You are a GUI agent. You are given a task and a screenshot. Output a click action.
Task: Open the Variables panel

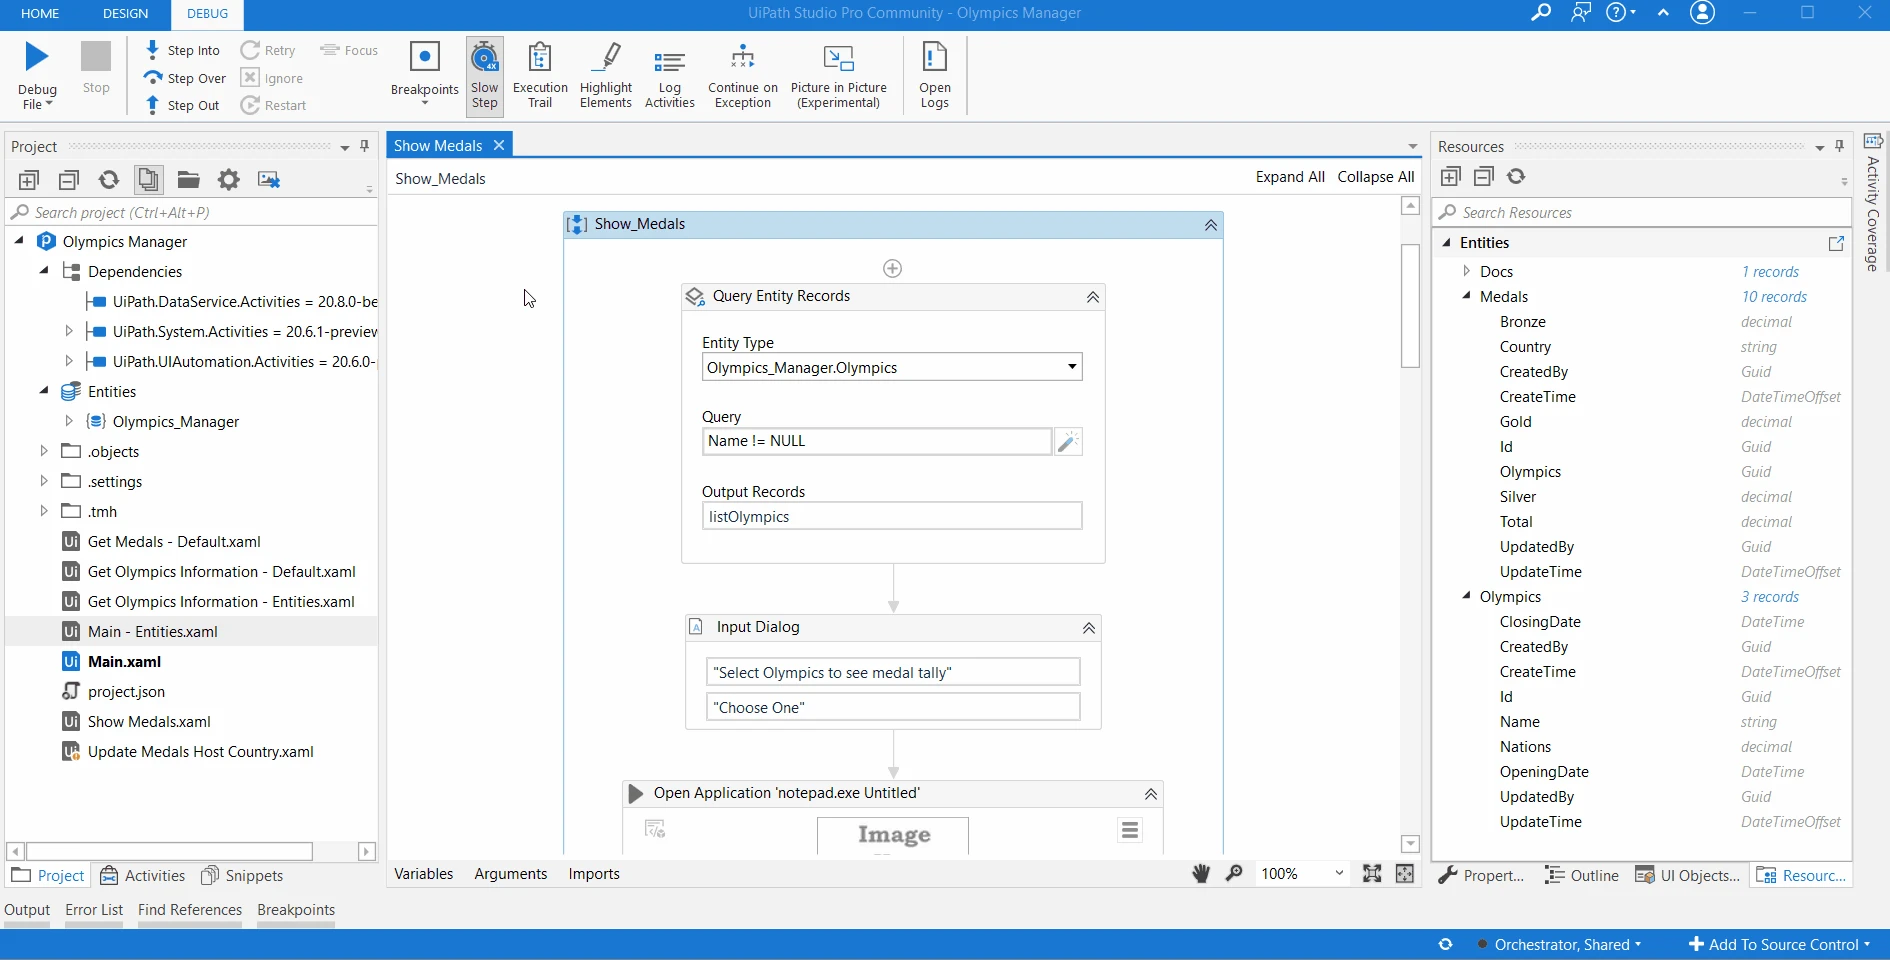tap(424, 874)
